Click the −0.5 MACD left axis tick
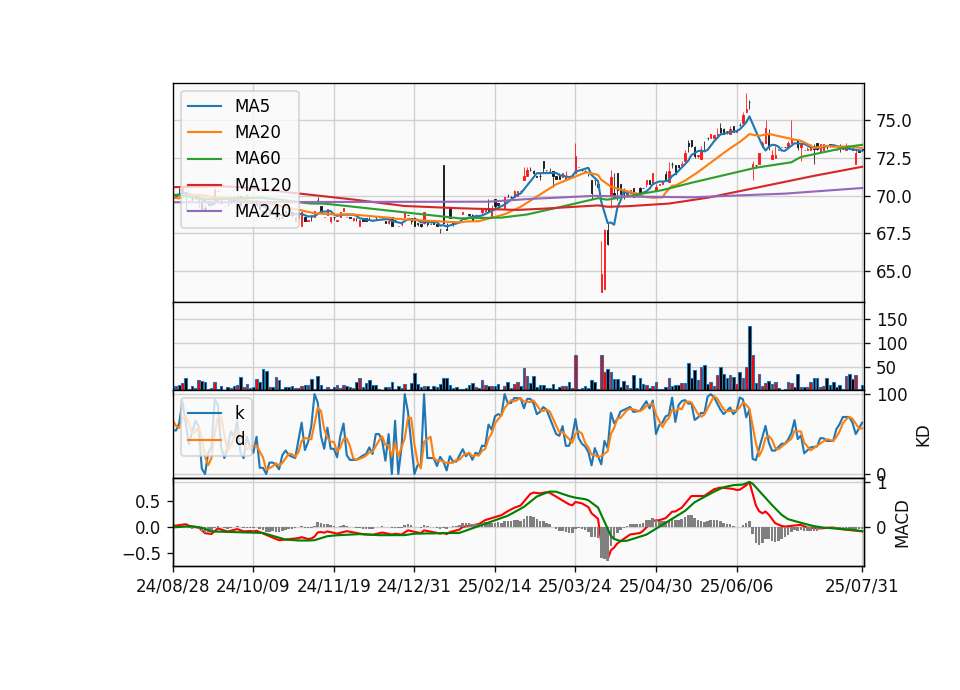 141,554
